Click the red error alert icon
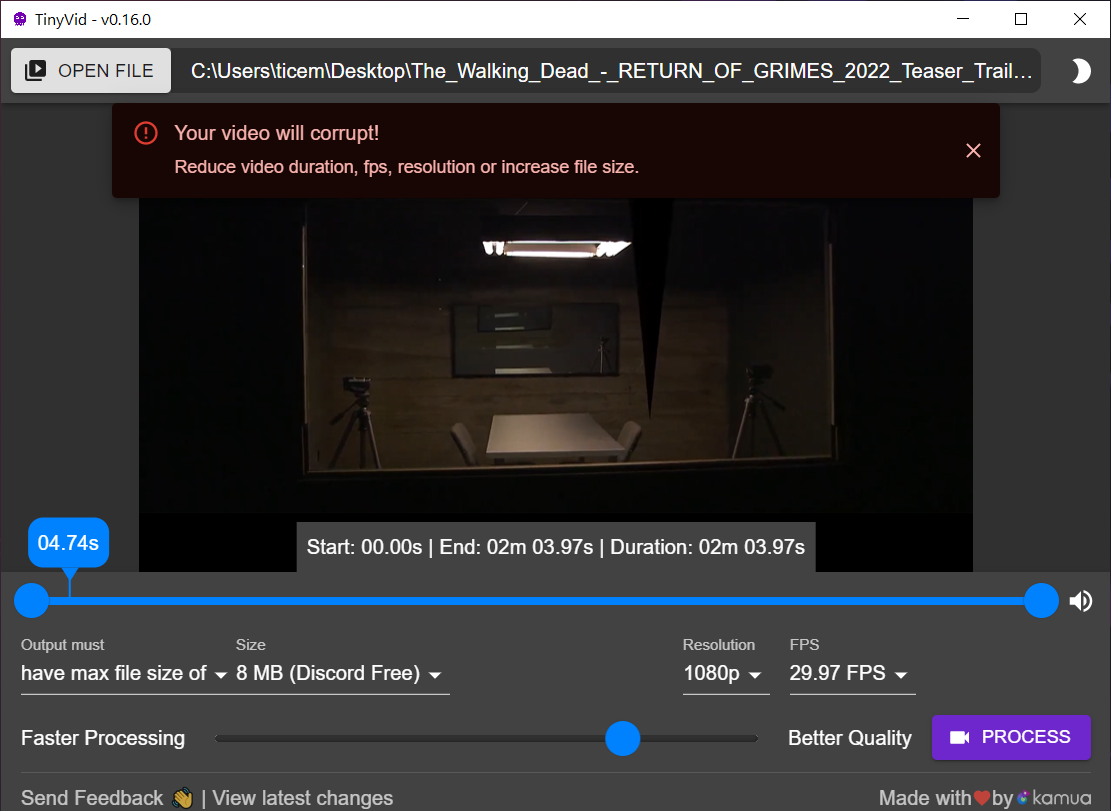The image size is (1111, 811). click(146, 132)
